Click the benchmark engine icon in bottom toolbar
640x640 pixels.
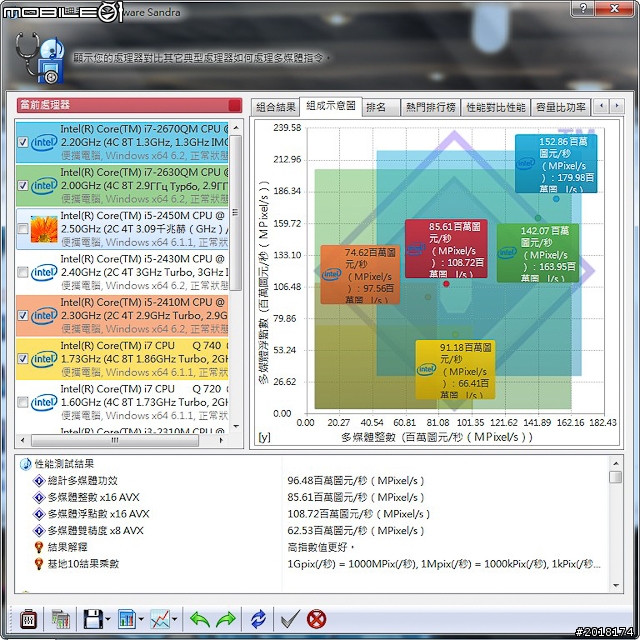coord(29,619)
